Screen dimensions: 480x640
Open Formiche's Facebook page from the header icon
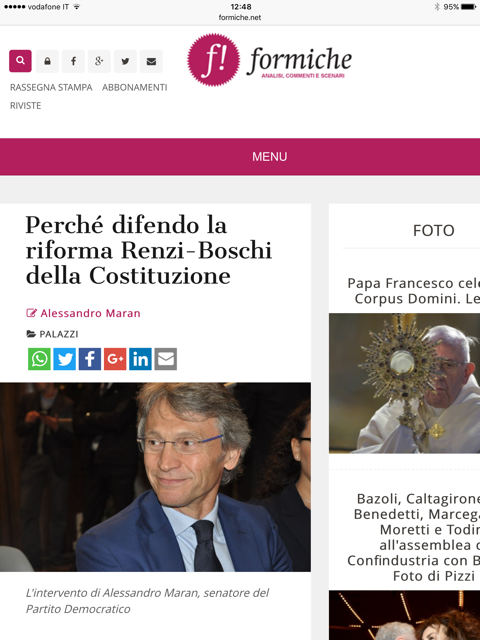click(73, 61)
